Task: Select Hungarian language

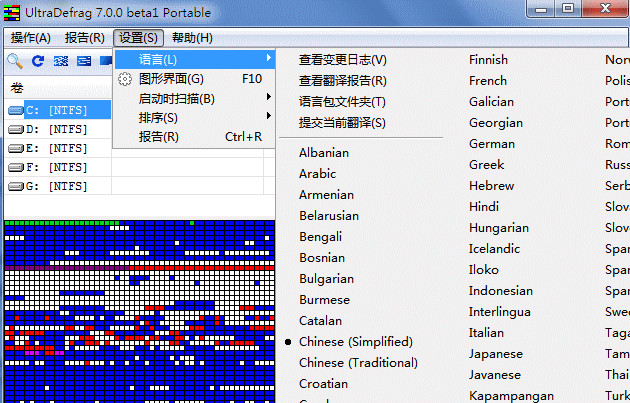Action: [x=499, y=228]
